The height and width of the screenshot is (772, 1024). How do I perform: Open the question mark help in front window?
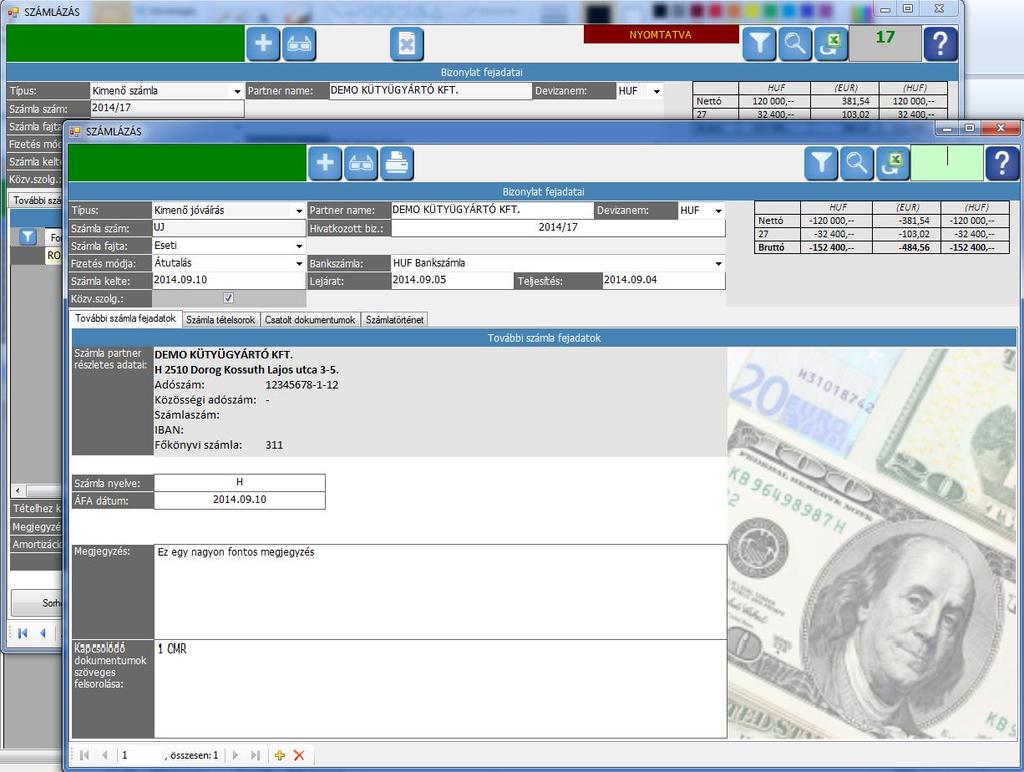(x=1002, y=163)
